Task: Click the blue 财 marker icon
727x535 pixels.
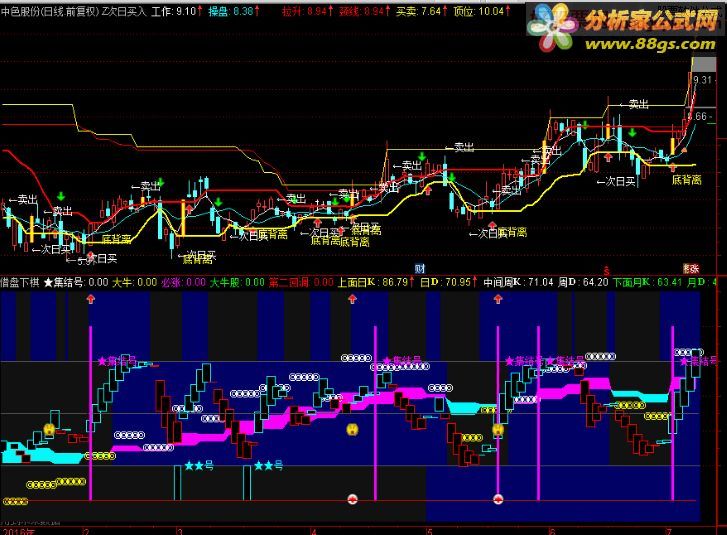Action: 419,268
